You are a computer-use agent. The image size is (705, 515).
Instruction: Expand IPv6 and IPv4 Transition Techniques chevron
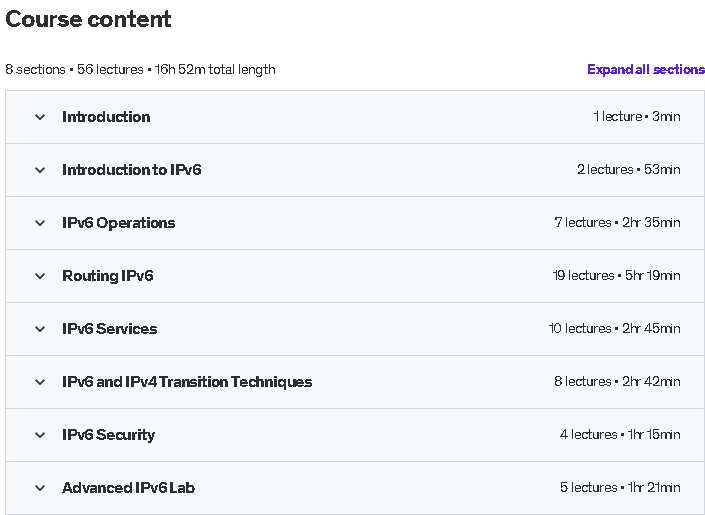tap(40, 382)
